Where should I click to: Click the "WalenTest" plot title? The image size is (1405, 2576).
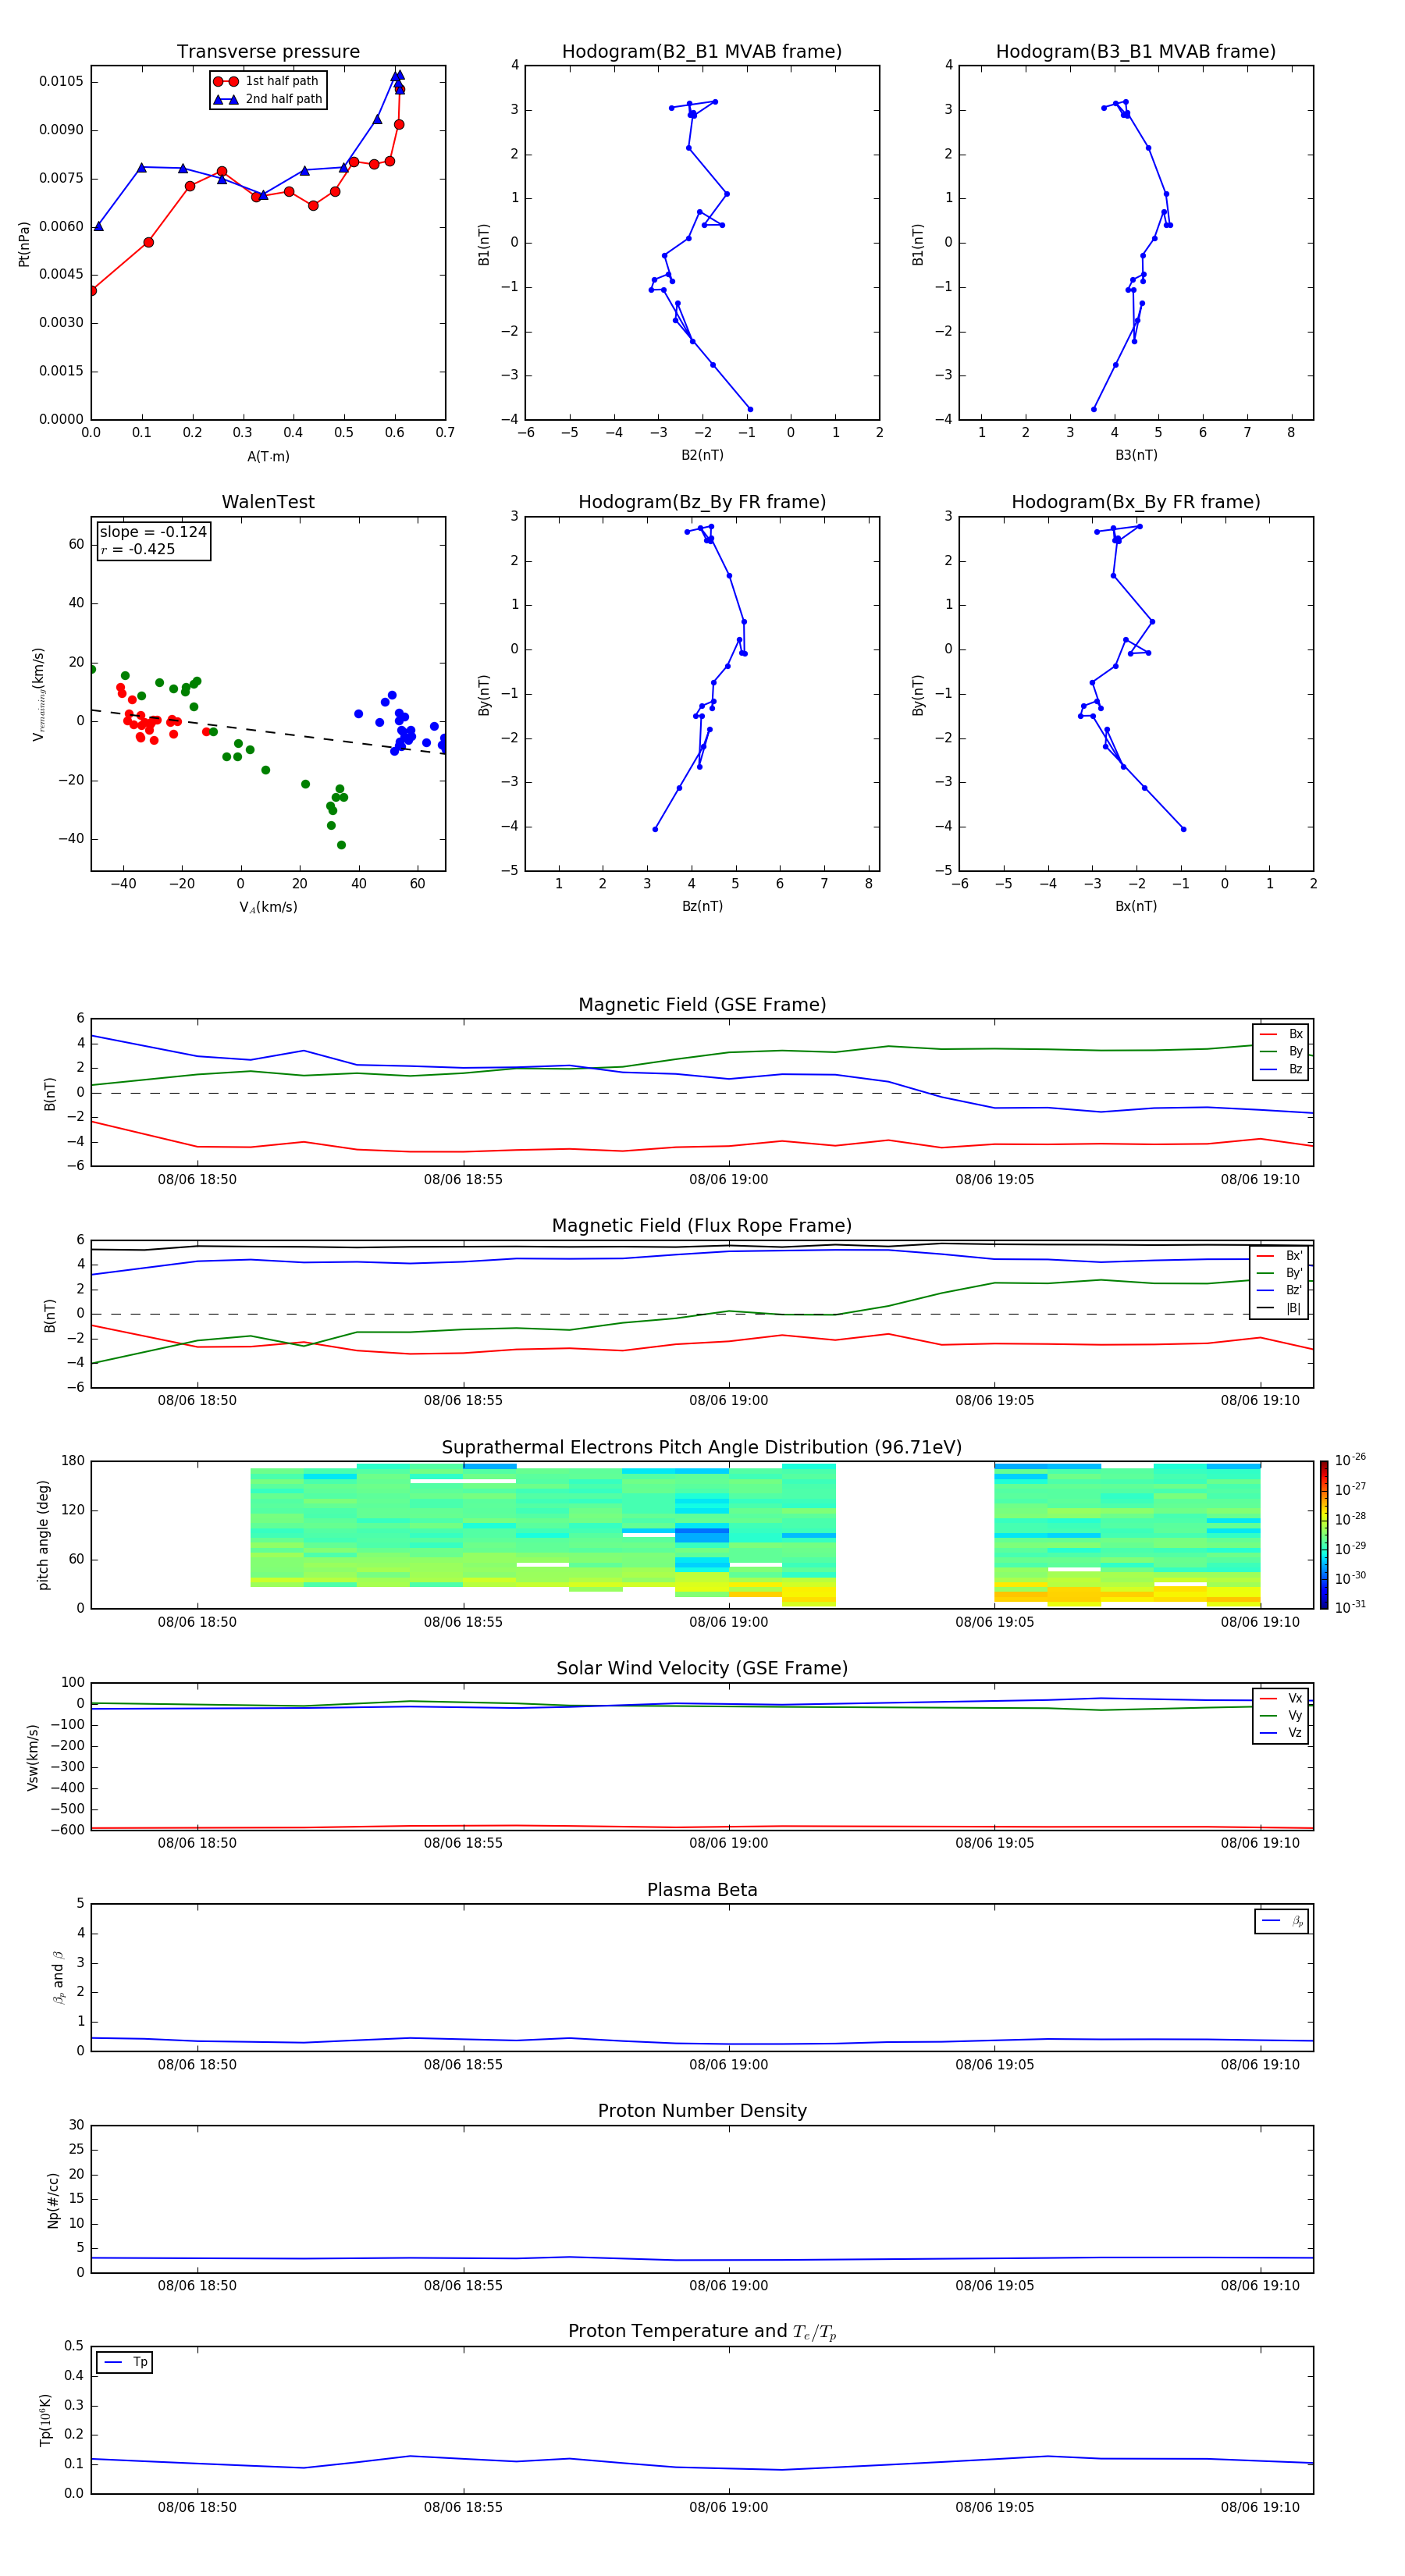click(268, 502)
